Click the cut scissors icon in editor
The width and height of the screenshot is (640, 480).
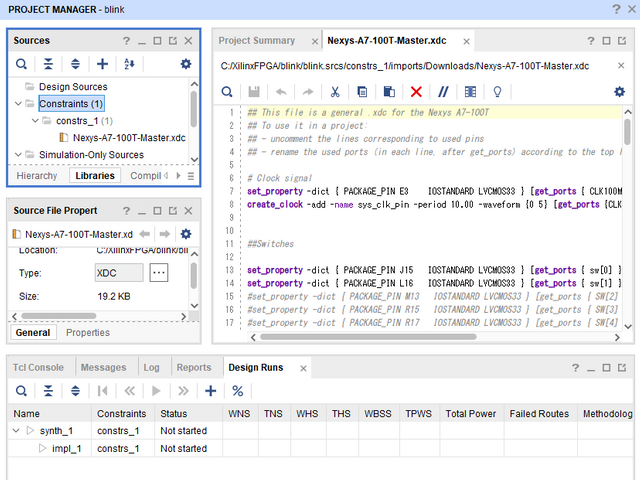(x=335, y=91)
